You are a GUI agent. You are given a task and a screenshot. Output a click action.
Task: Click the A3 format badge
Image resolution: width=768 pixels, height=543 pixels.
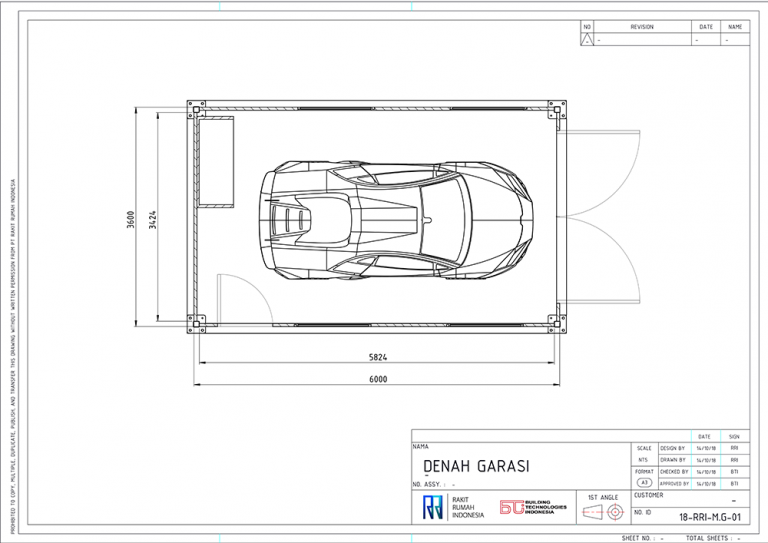click(643, 482)
